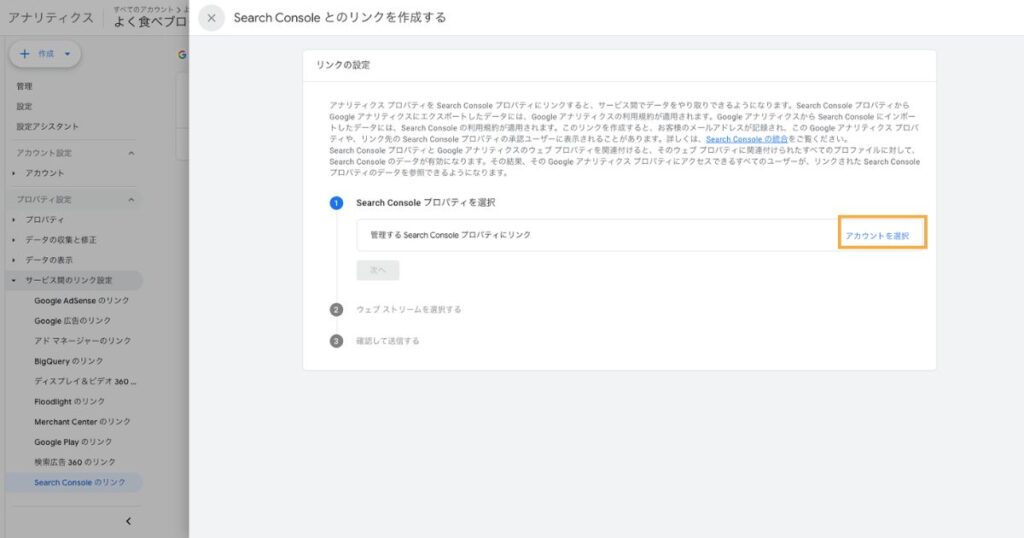Collapse the sidebar with the chevron arrow
The width and height of the screenshot is (1024, 538).
click(128, 521)
